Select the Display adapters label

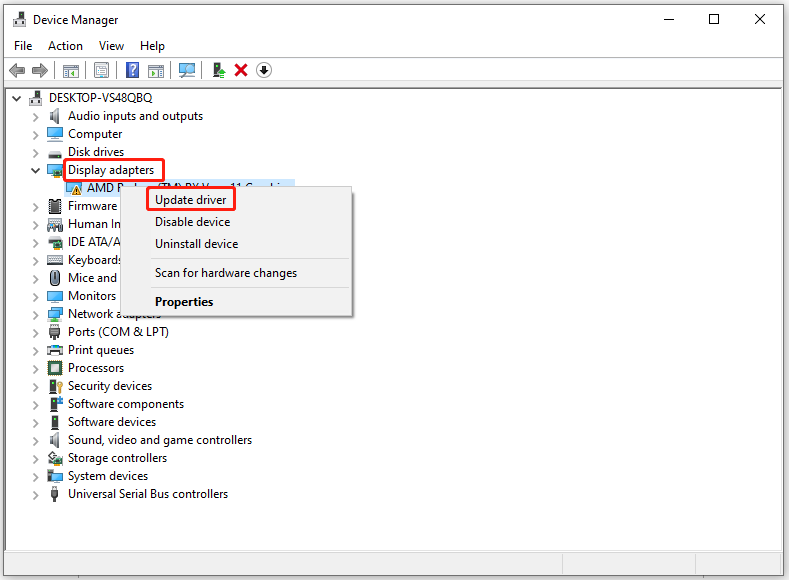point(111,170)
